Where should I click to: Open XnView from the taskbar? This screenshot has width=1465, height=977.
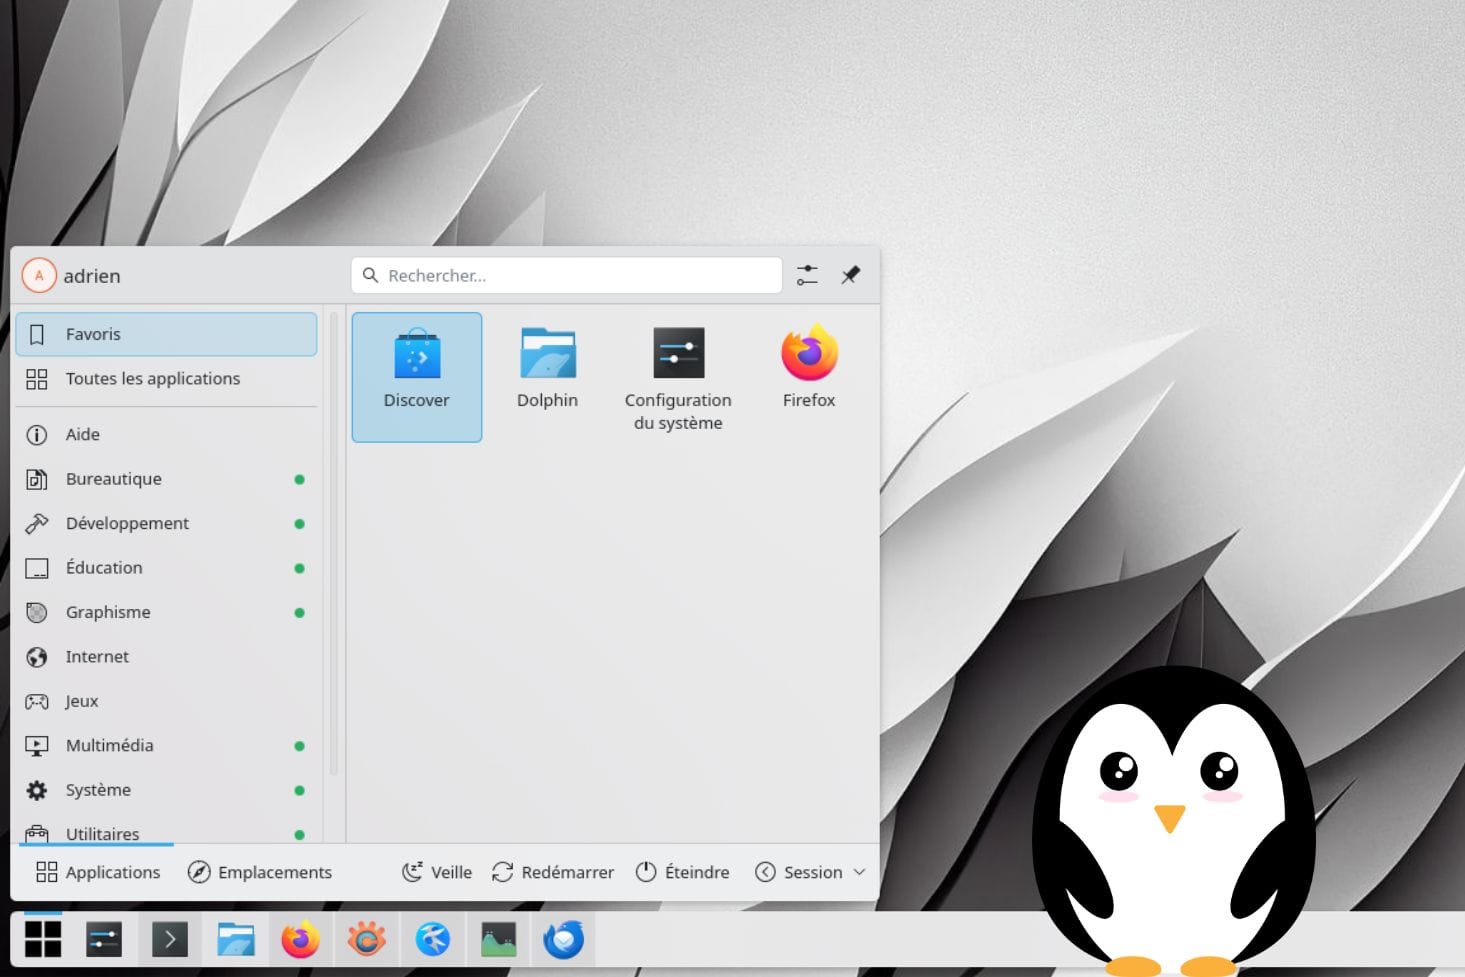click(366, 940)
